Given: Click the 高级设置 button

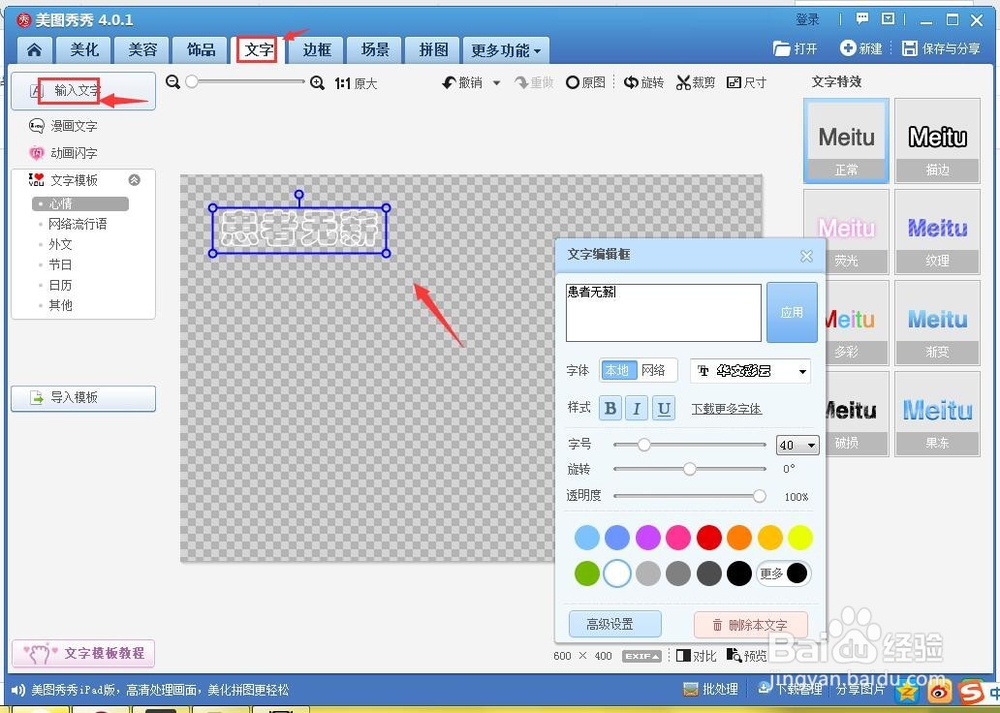Looking at the screenshot, I should pyautogui.click(x=615, y=624).
